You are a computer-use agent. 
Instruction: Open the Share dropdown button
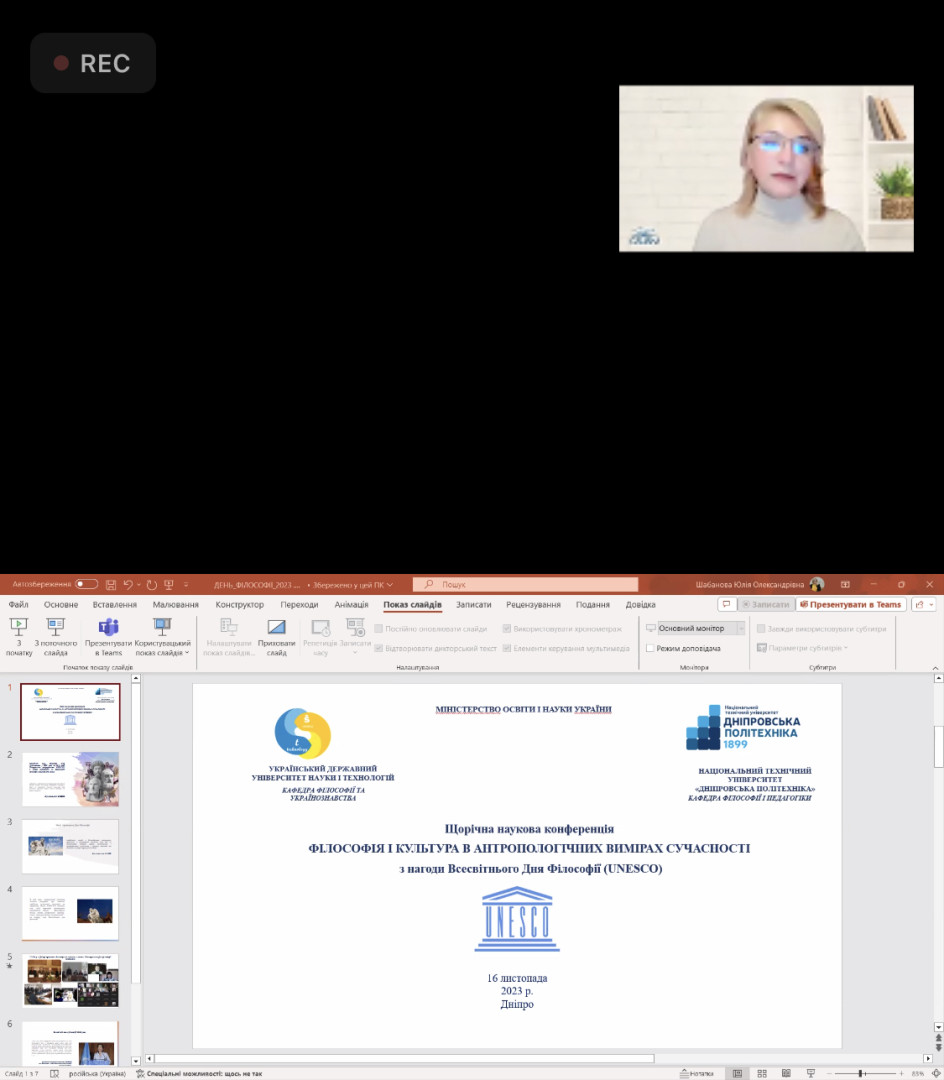coord(924,604)
